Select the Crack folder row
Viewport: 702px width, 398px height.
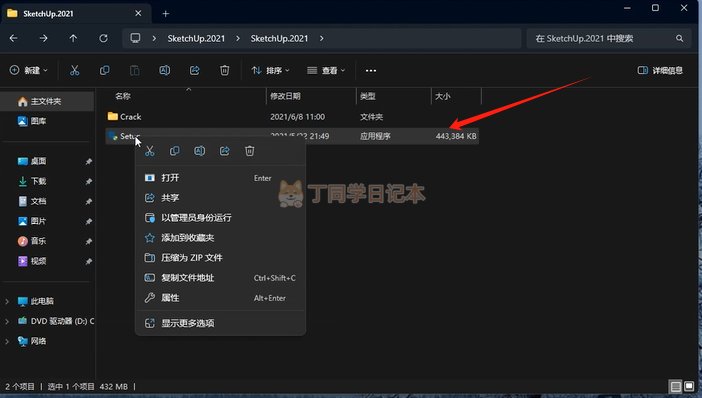pyautogui.click(x=292, y=116)
